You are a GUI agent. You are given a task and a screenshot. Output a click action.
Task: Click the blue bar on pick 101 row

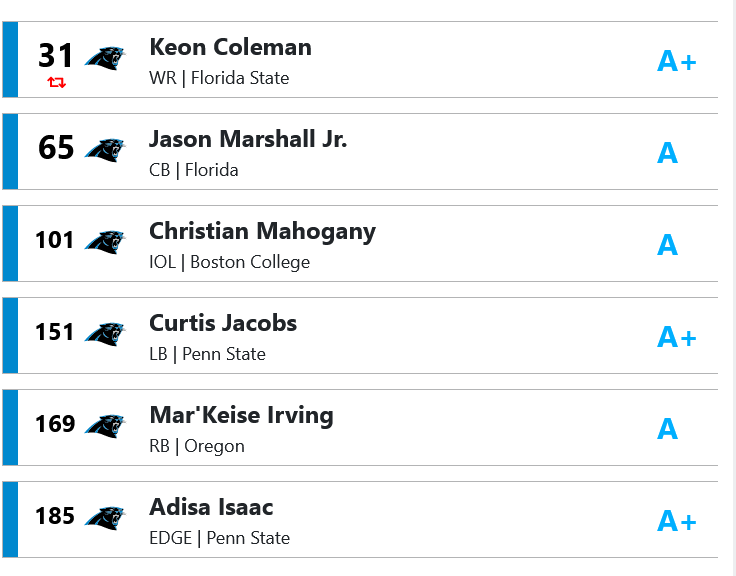click(10, 243)
